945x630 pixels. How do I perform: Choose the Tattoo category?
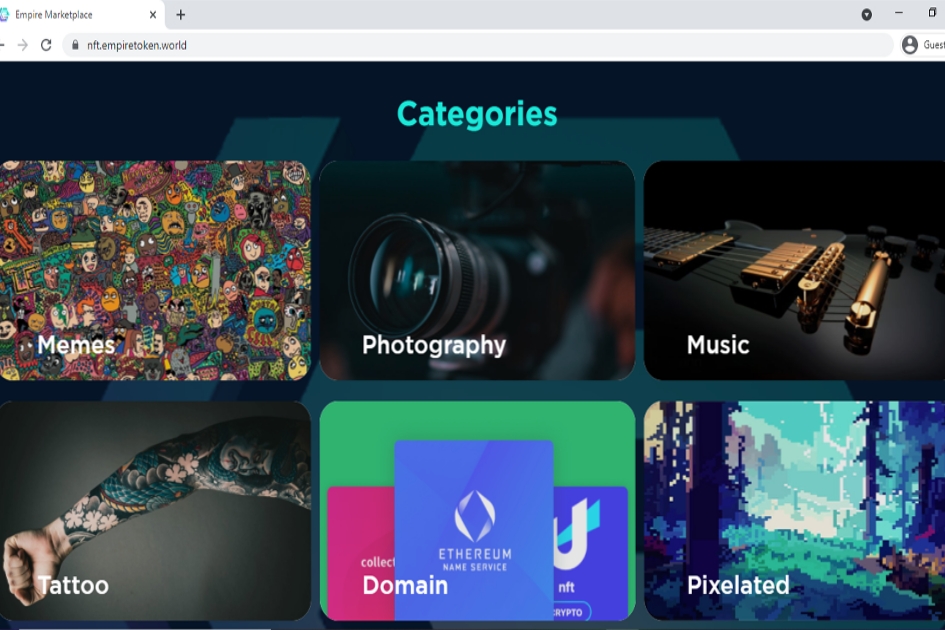click(154, 510)
